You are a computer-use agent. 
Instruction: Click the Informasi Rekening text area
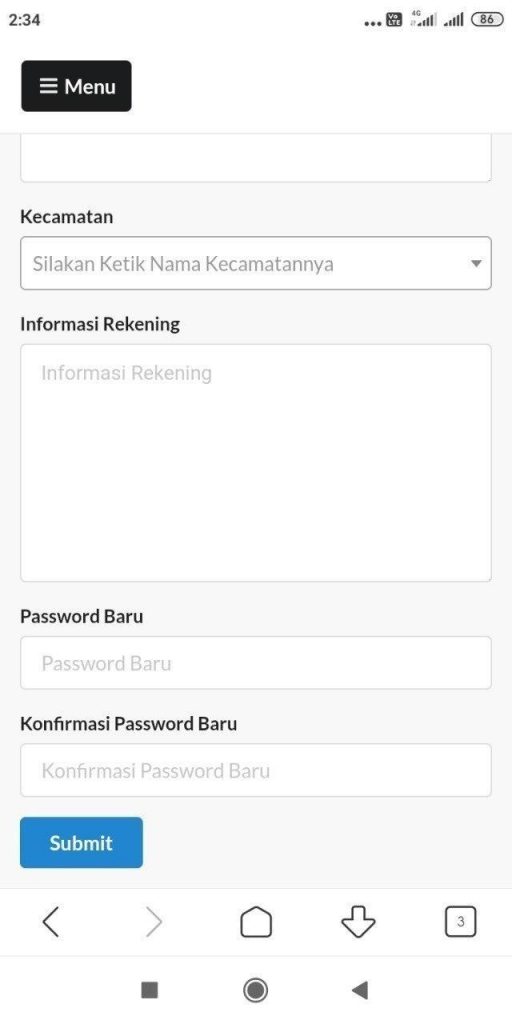tap(256, 463)
